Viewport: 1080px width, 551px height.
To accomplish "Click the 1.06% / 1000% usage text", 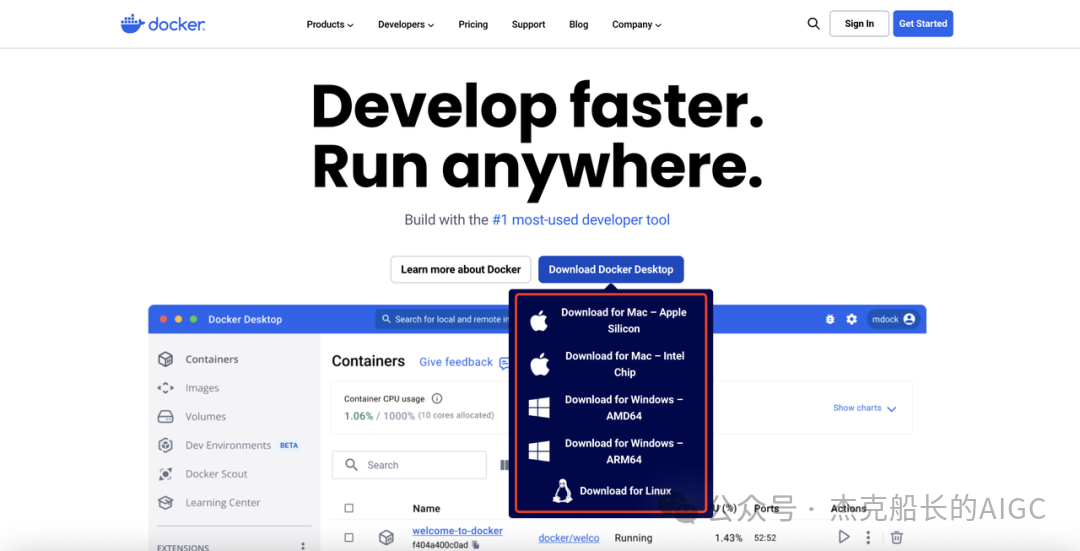I will coord(380,416).
